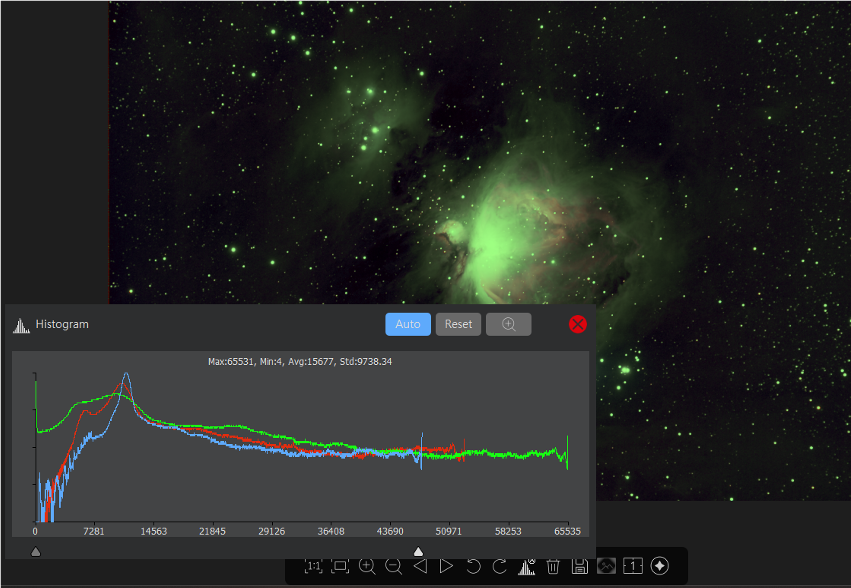The width and height of the screenshot is (851, 588).
Task: Zoom out using the bottom toolbar magnifier
Action: 393,566
